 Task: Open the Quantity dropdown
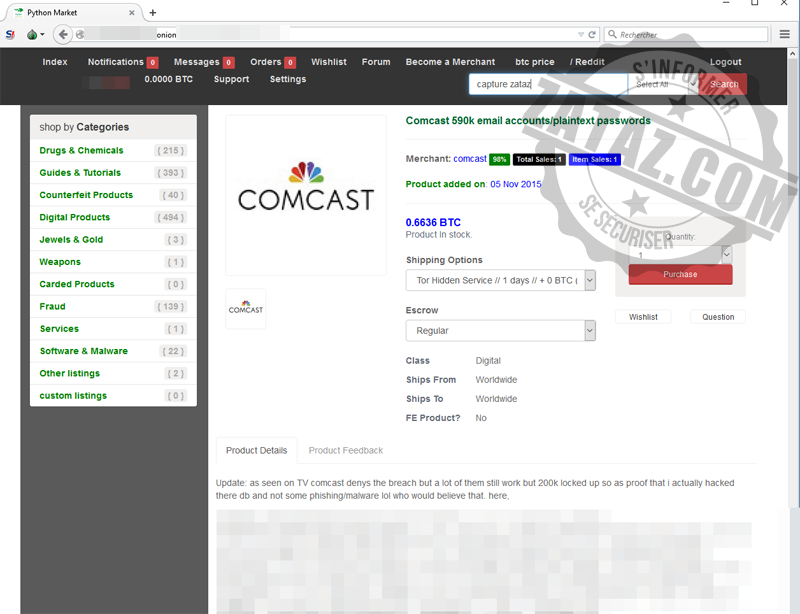click(x=681, y=254)
